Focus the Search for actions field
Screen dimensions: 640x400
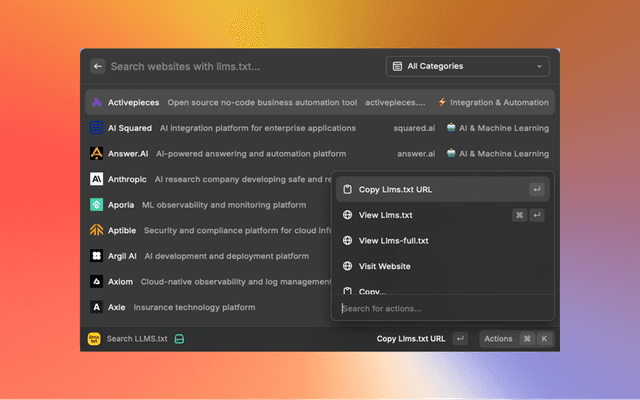click(x=442, y=308)
